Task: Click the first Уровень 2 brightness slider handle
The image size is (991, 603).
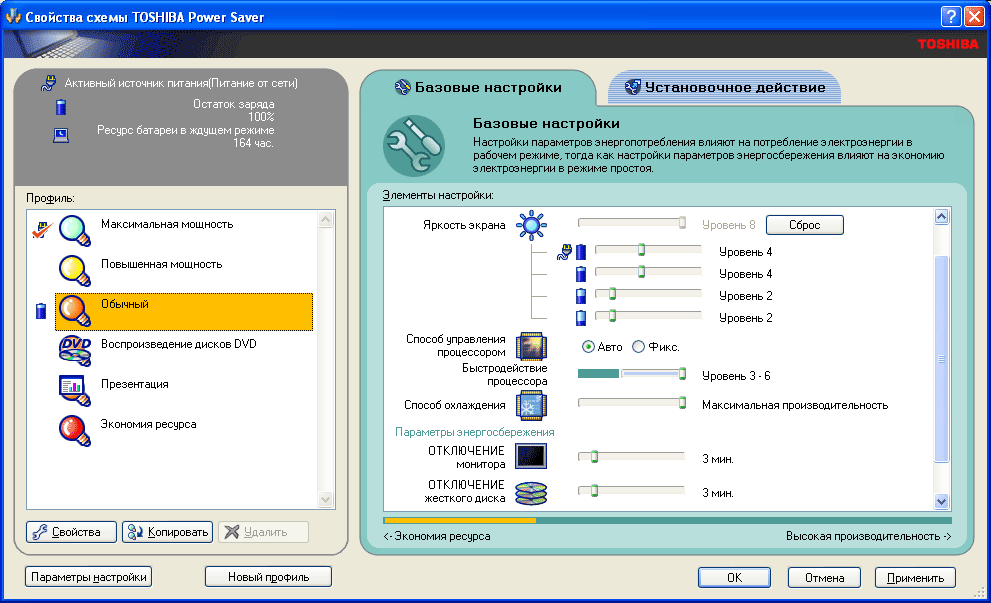Action: [612, 293]
